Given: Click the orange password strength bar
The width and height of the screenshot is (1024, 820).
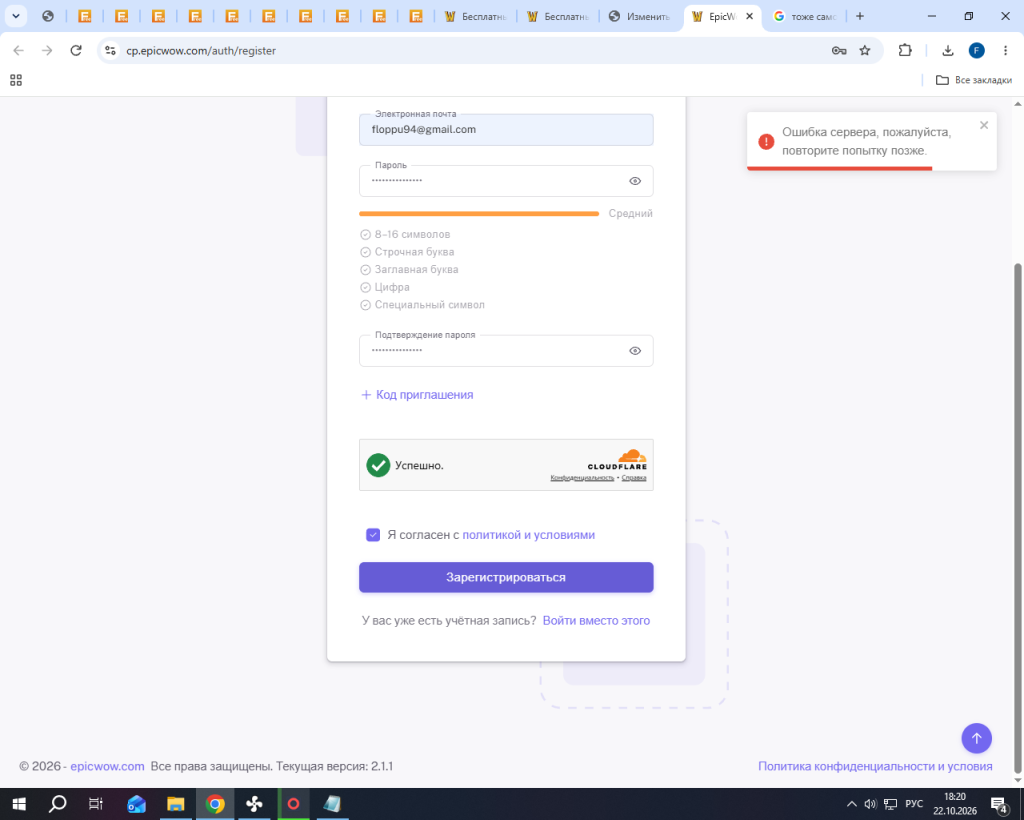Looking at the screenshot, I should 479,213.
